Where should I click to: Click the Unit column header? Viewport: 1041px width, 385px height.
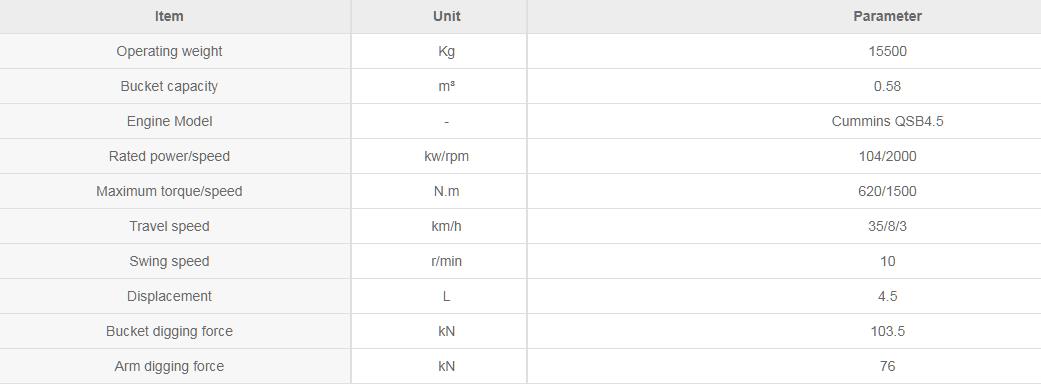[x=447, y=17]
